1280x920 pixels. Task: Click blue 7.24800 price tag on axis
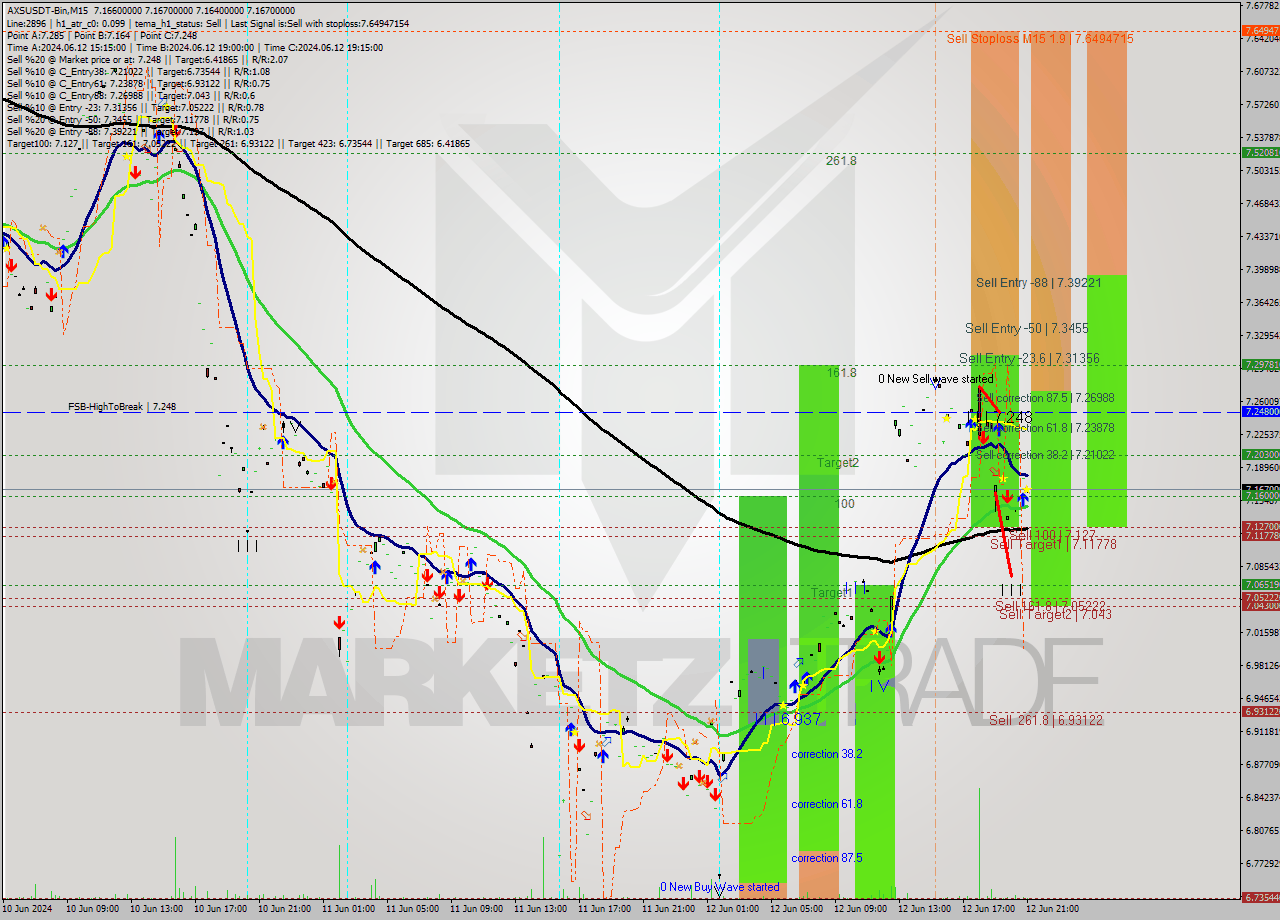1260,411
